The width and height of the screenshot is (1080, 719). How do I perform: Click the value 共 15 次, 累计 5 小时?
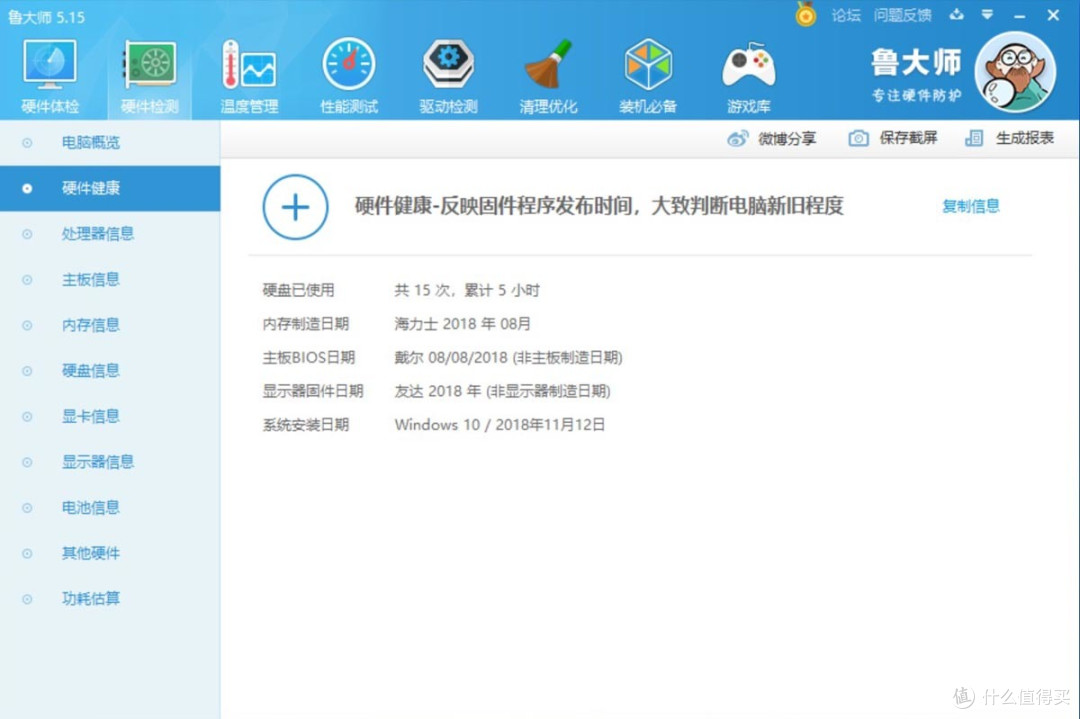pos(467,290)
